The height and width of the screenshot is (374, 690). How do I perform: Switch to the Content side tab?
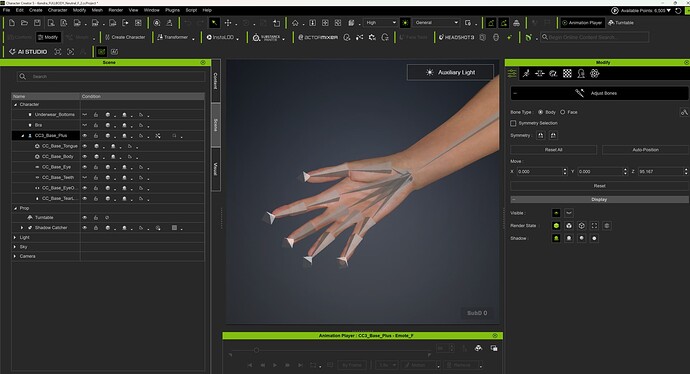(216, 81)
